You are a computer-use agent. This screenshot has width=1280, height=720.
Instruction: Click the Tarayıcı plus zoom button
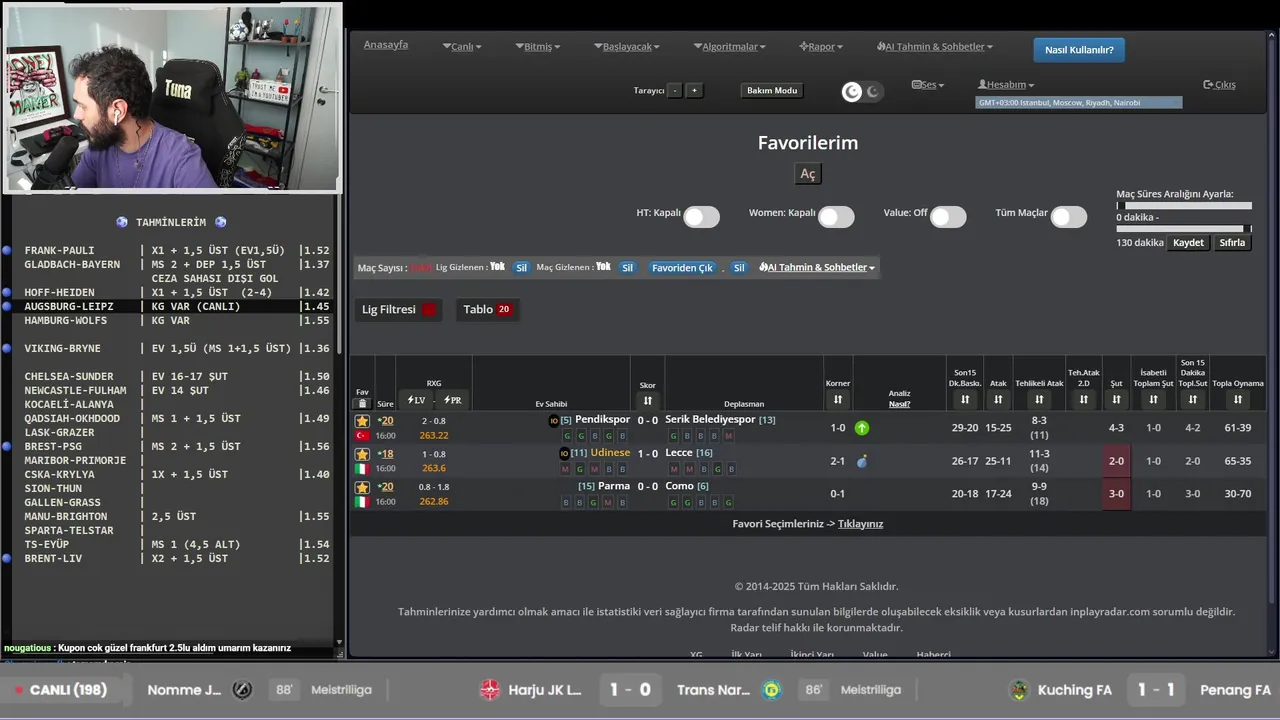tap(694, 91)
